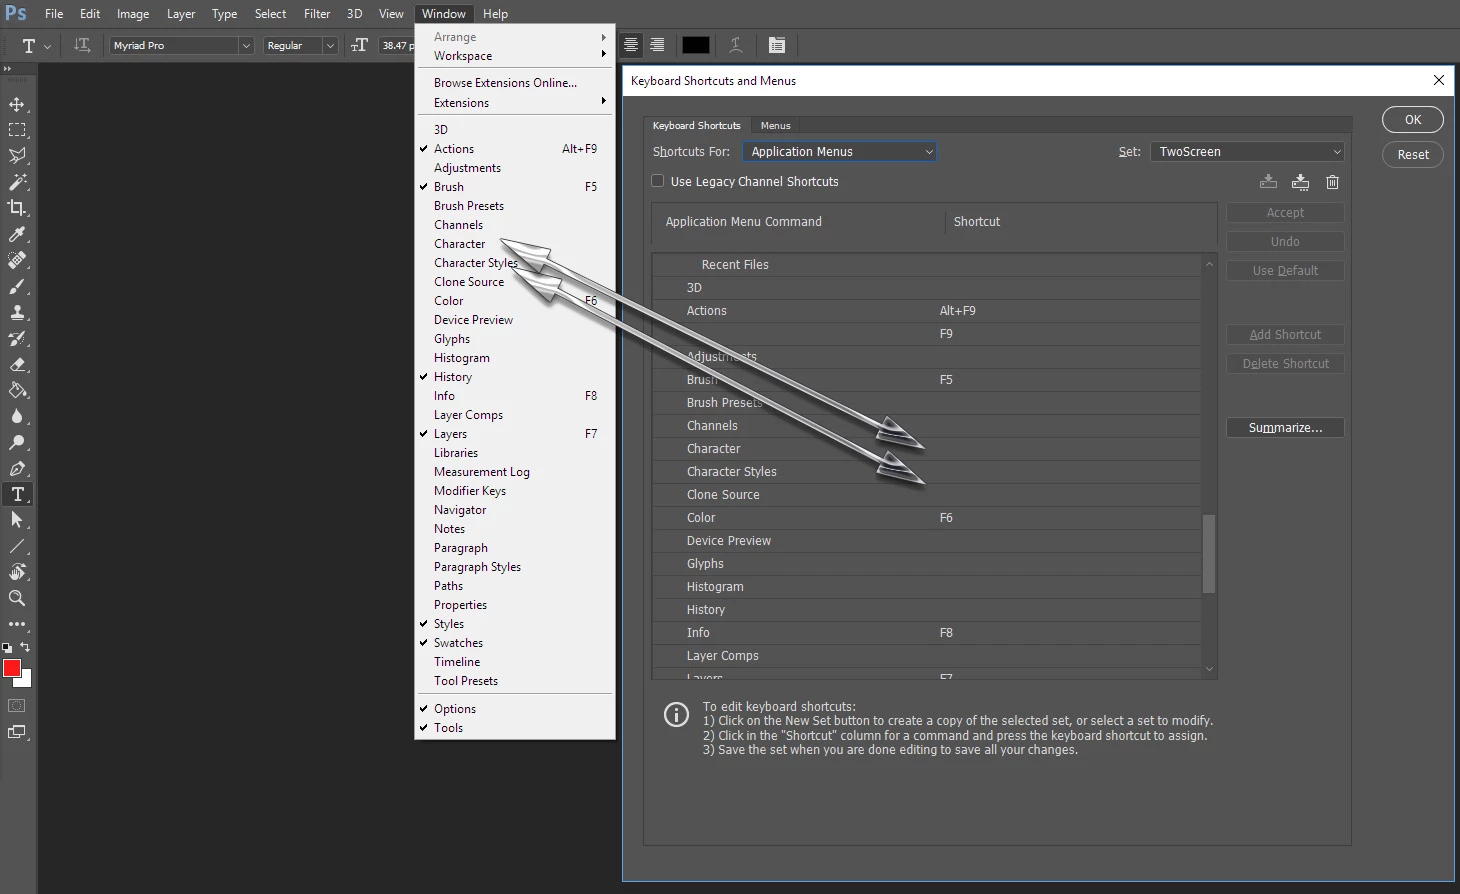The height and width of the screenshot is (894, 1460).
Task: Switch to the Menus tab
Action: click(x=775, y=126)
